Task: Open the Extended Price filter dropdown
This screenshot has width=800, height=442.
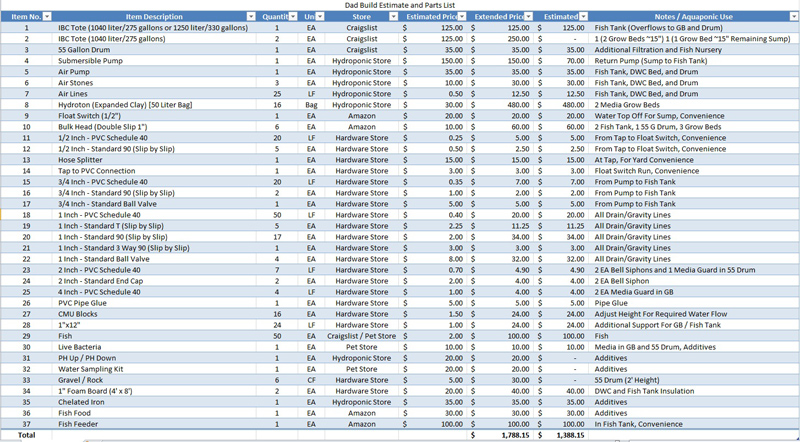Action: tap(530, 17)
